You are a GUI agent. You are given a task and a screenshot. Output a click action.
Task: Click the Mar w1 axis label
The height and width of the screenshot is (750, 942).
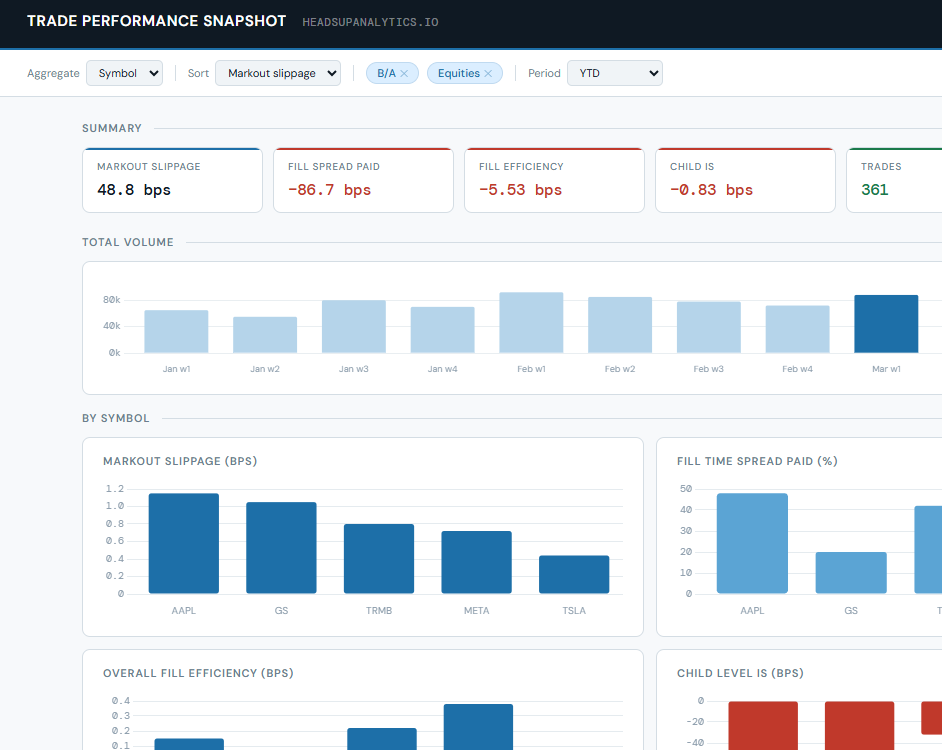tap(886, 369)
